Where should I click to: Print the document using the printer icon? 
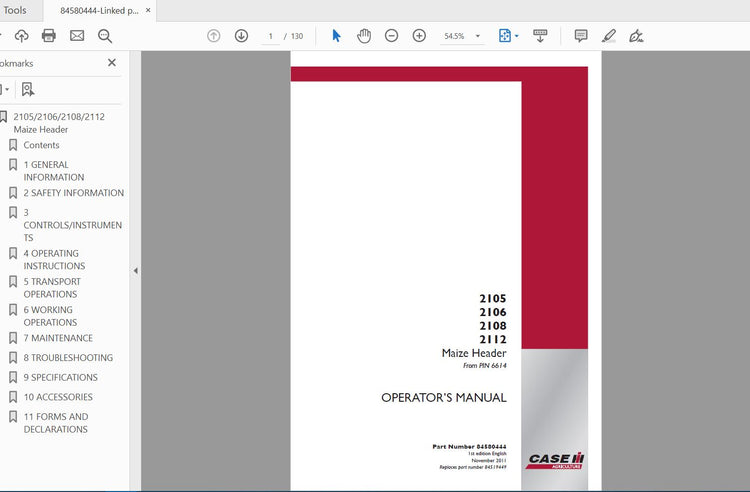coord(49,36)
